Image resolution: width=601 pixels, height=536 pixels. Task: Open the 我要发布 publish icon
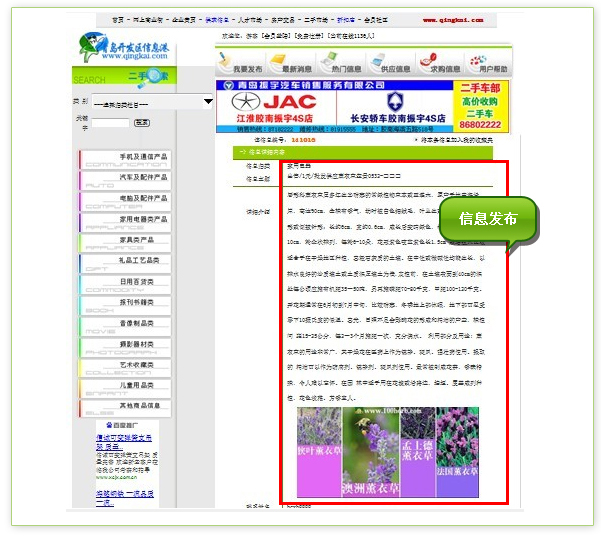[x=241, y=63]
